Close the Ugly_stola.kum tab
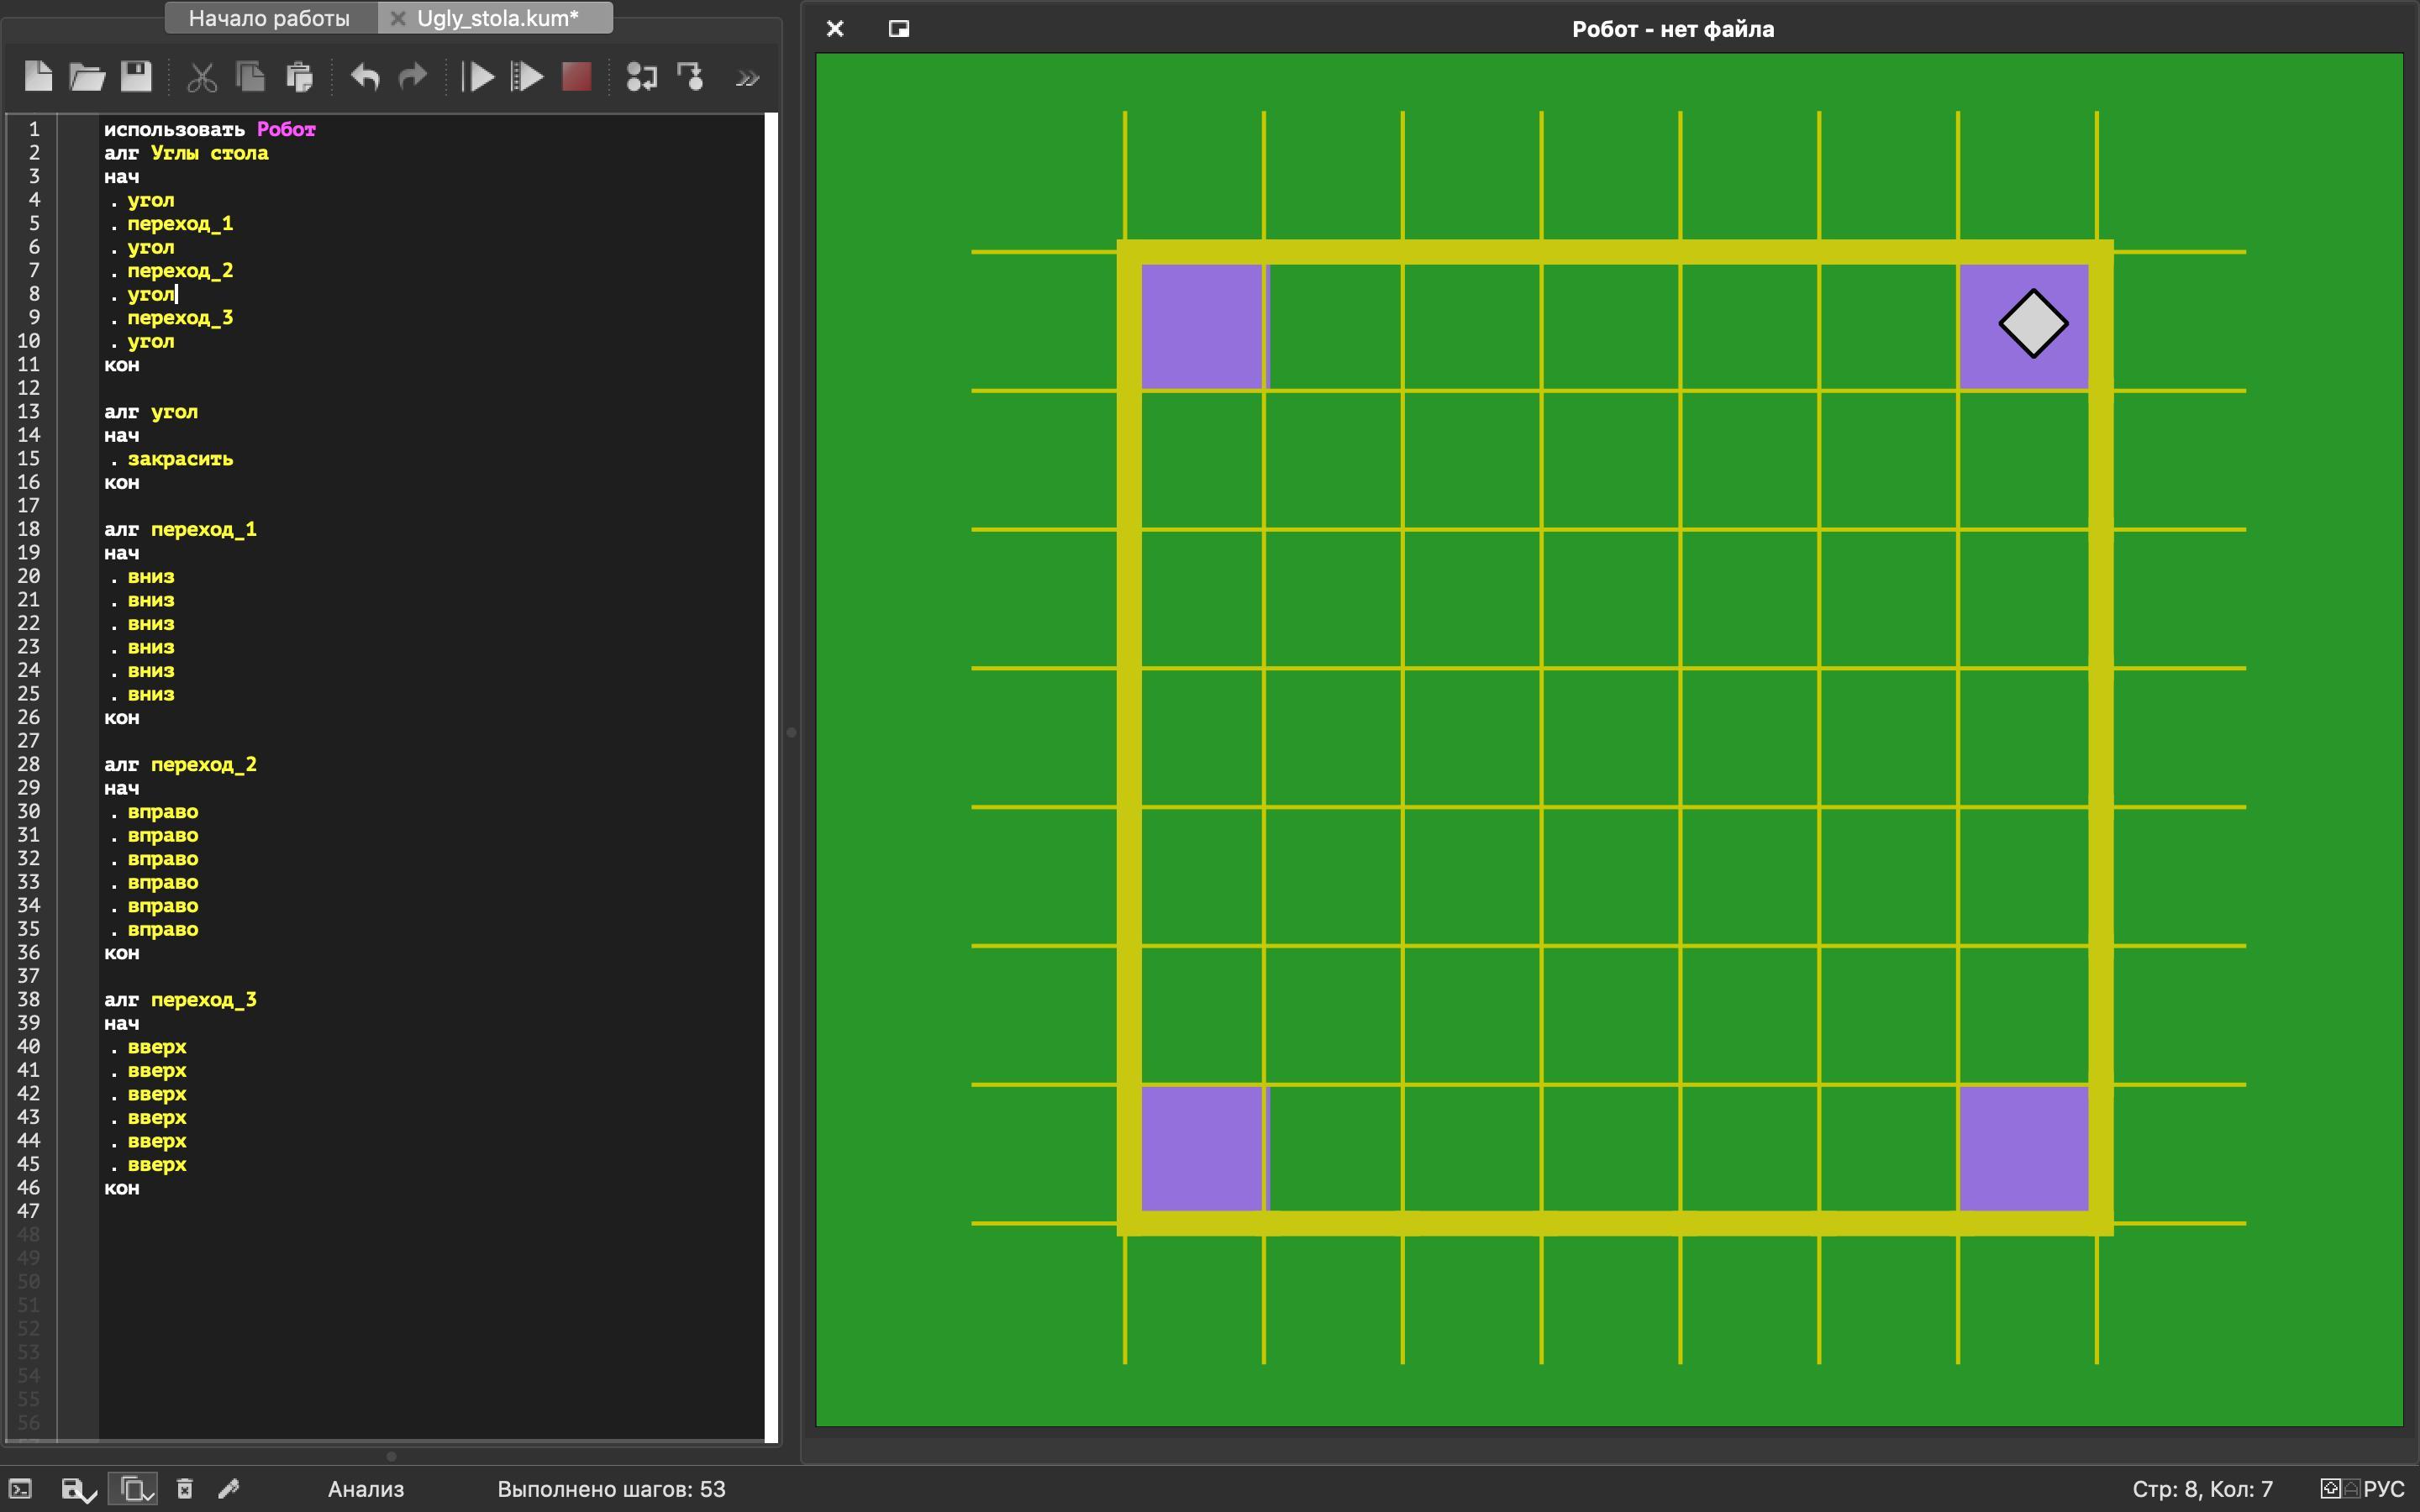 pyautogui.click(x=397, y=19)
